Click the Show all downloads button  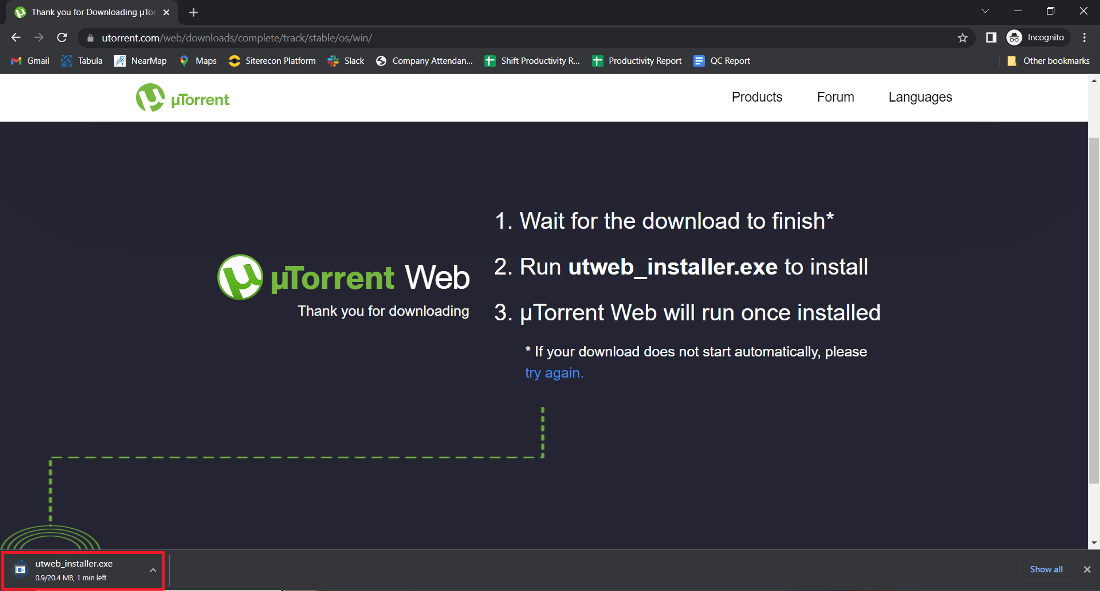click(1046, 569)
